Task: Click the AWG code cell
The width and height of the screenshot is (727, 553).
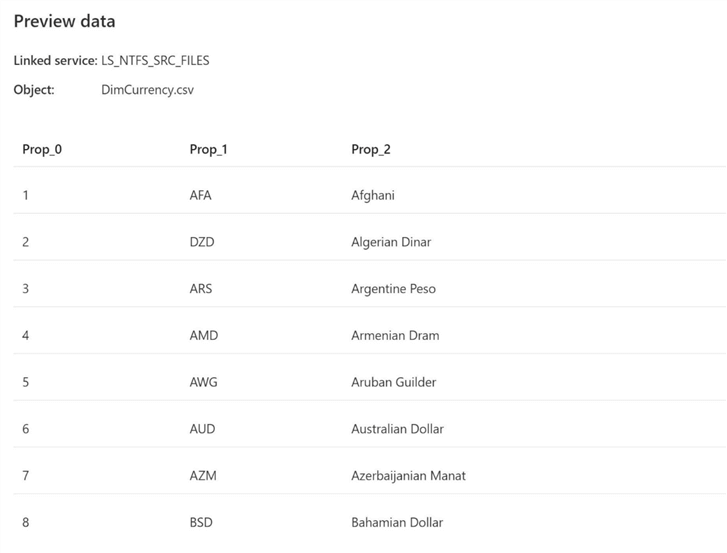Action: [203, 382]
